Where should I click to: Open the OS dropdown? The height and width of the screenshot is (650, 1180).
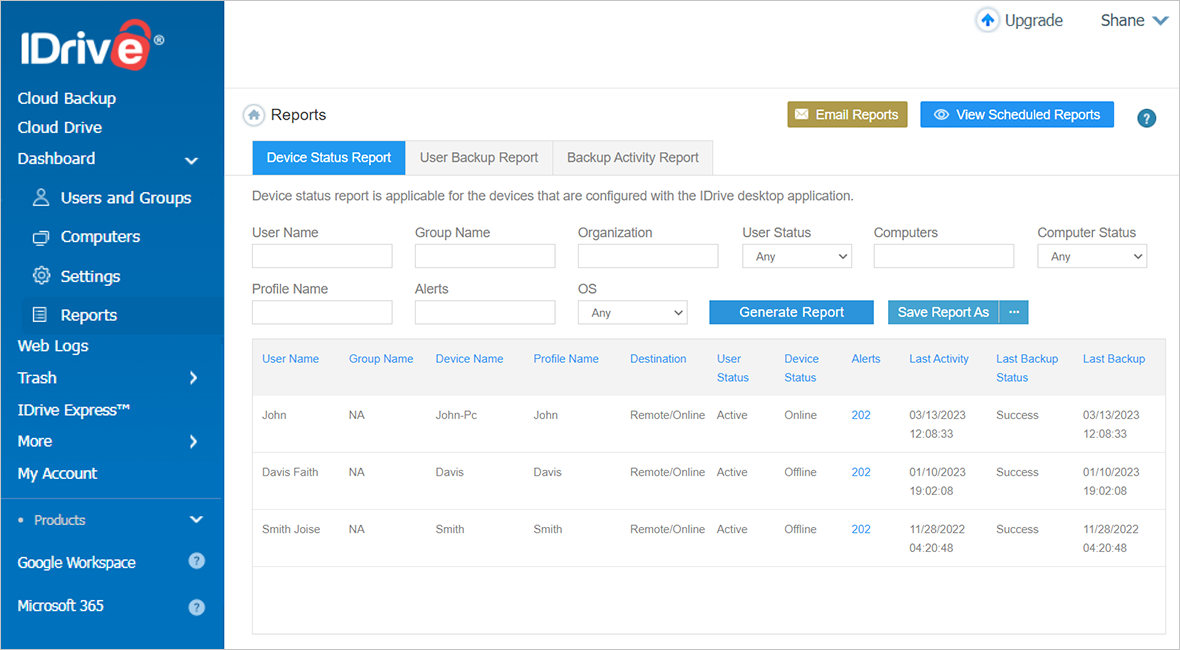click(x=632, y=313)
